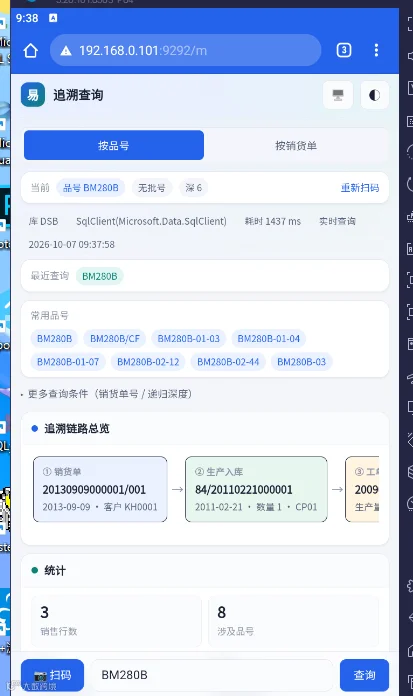Open the browser three-dot menu

click(376, 50)
